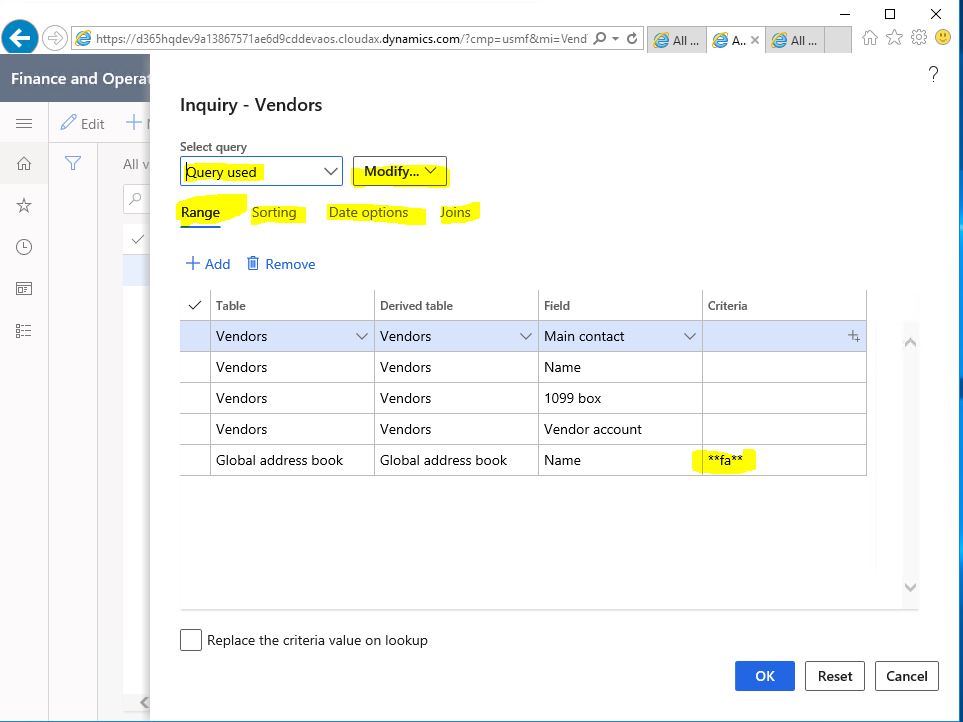This screenshot has width=963, height=722.
Task: Select the first 'All ...' browser tab
Action: (x=676, y=40)
